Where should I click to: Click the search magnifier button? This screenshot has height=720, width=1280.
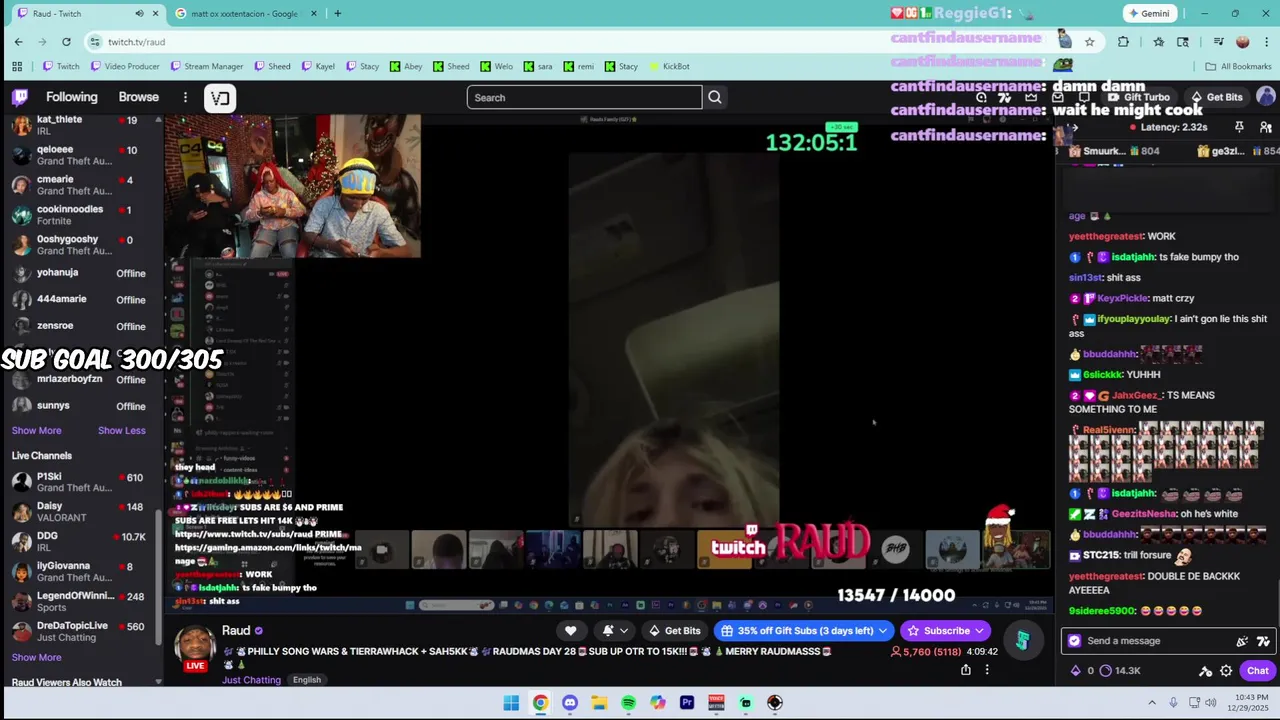[x=715, y=97]
